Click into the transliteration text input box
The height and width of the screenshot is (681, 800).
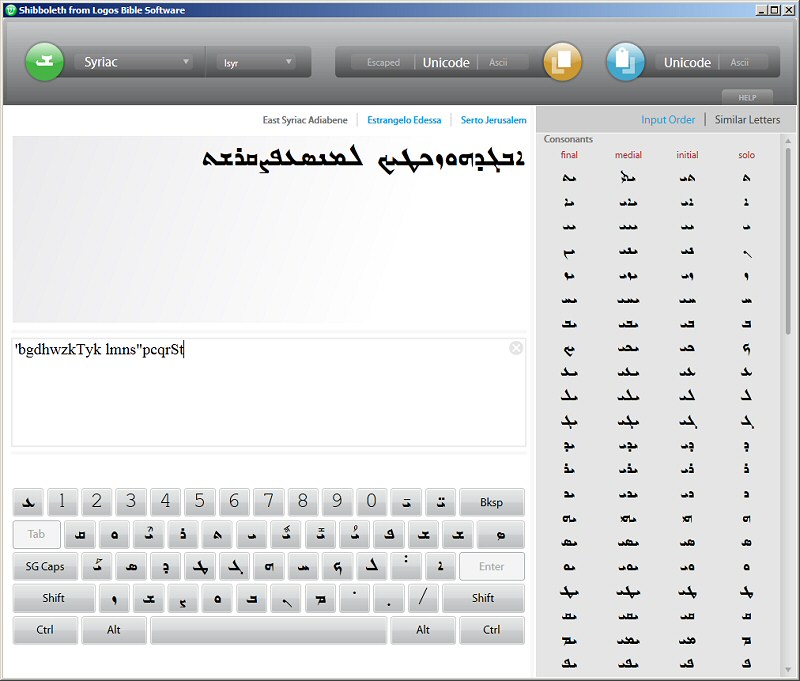[268, 400]
